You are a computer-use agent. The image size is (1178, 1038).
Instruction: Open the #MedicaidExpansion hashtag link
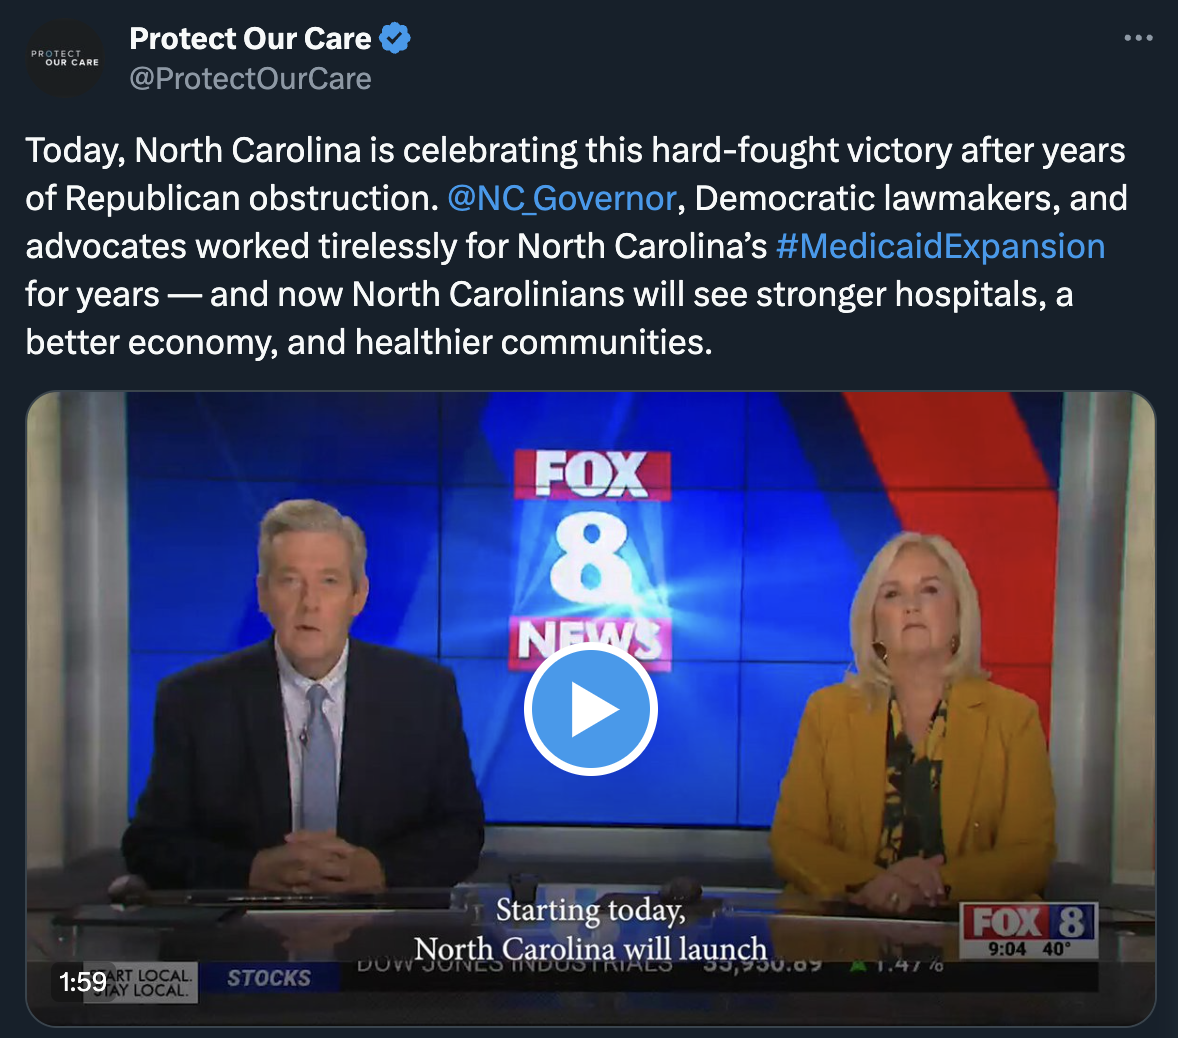click(940, 246)
